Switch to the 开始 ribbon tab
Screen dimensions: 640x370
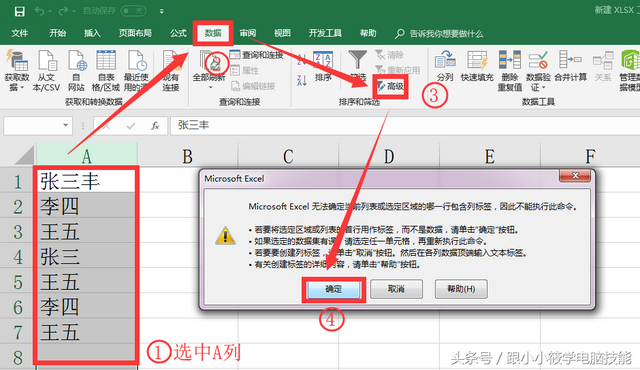point(58,33)
